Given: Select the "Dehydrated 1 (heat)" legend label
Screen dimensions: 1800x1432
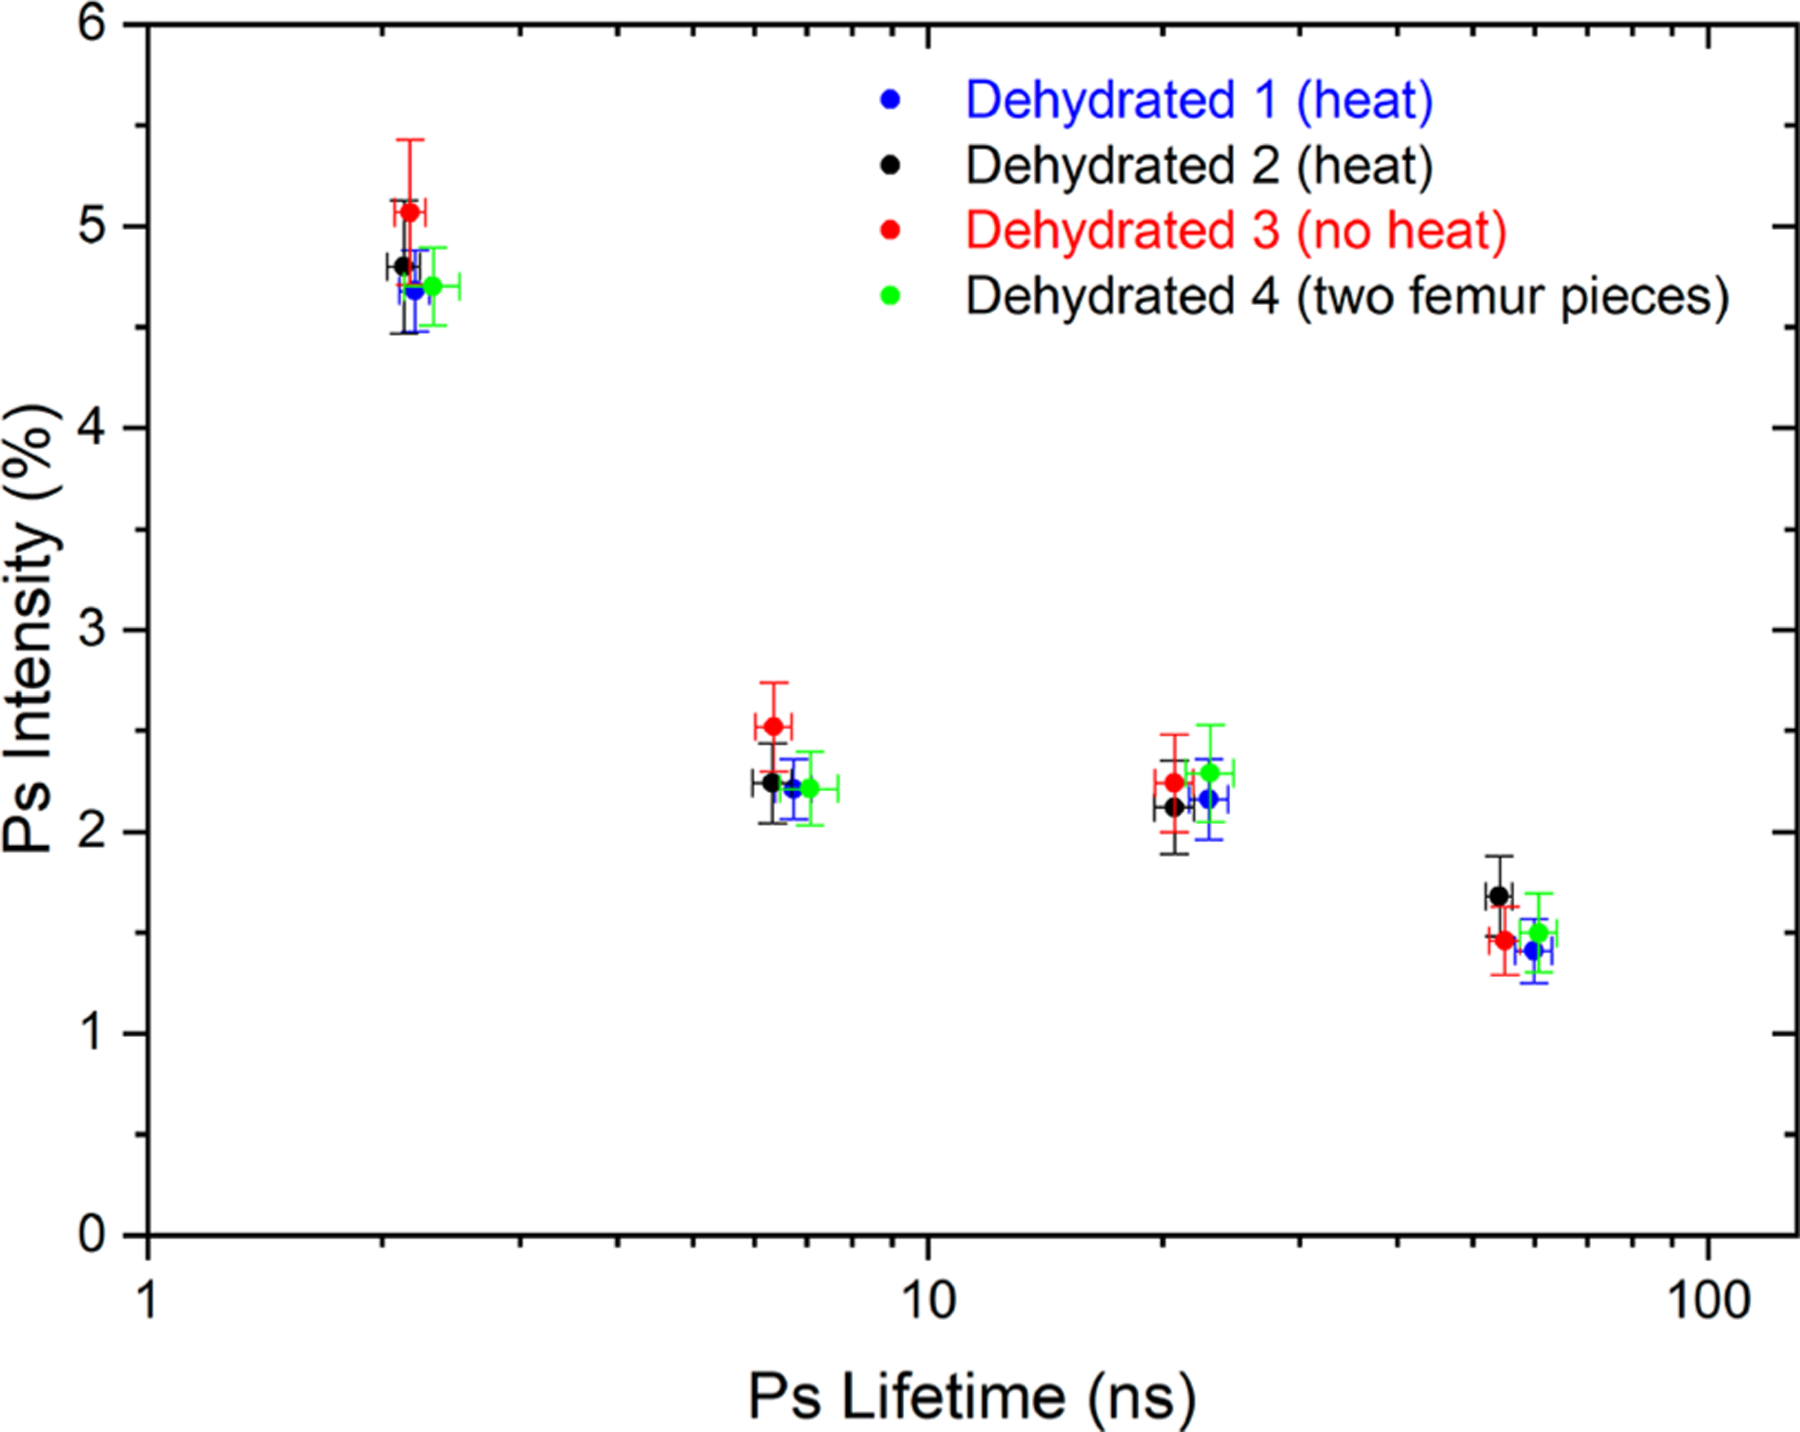Looking at the screenshot, I should tap(1199, 100).
